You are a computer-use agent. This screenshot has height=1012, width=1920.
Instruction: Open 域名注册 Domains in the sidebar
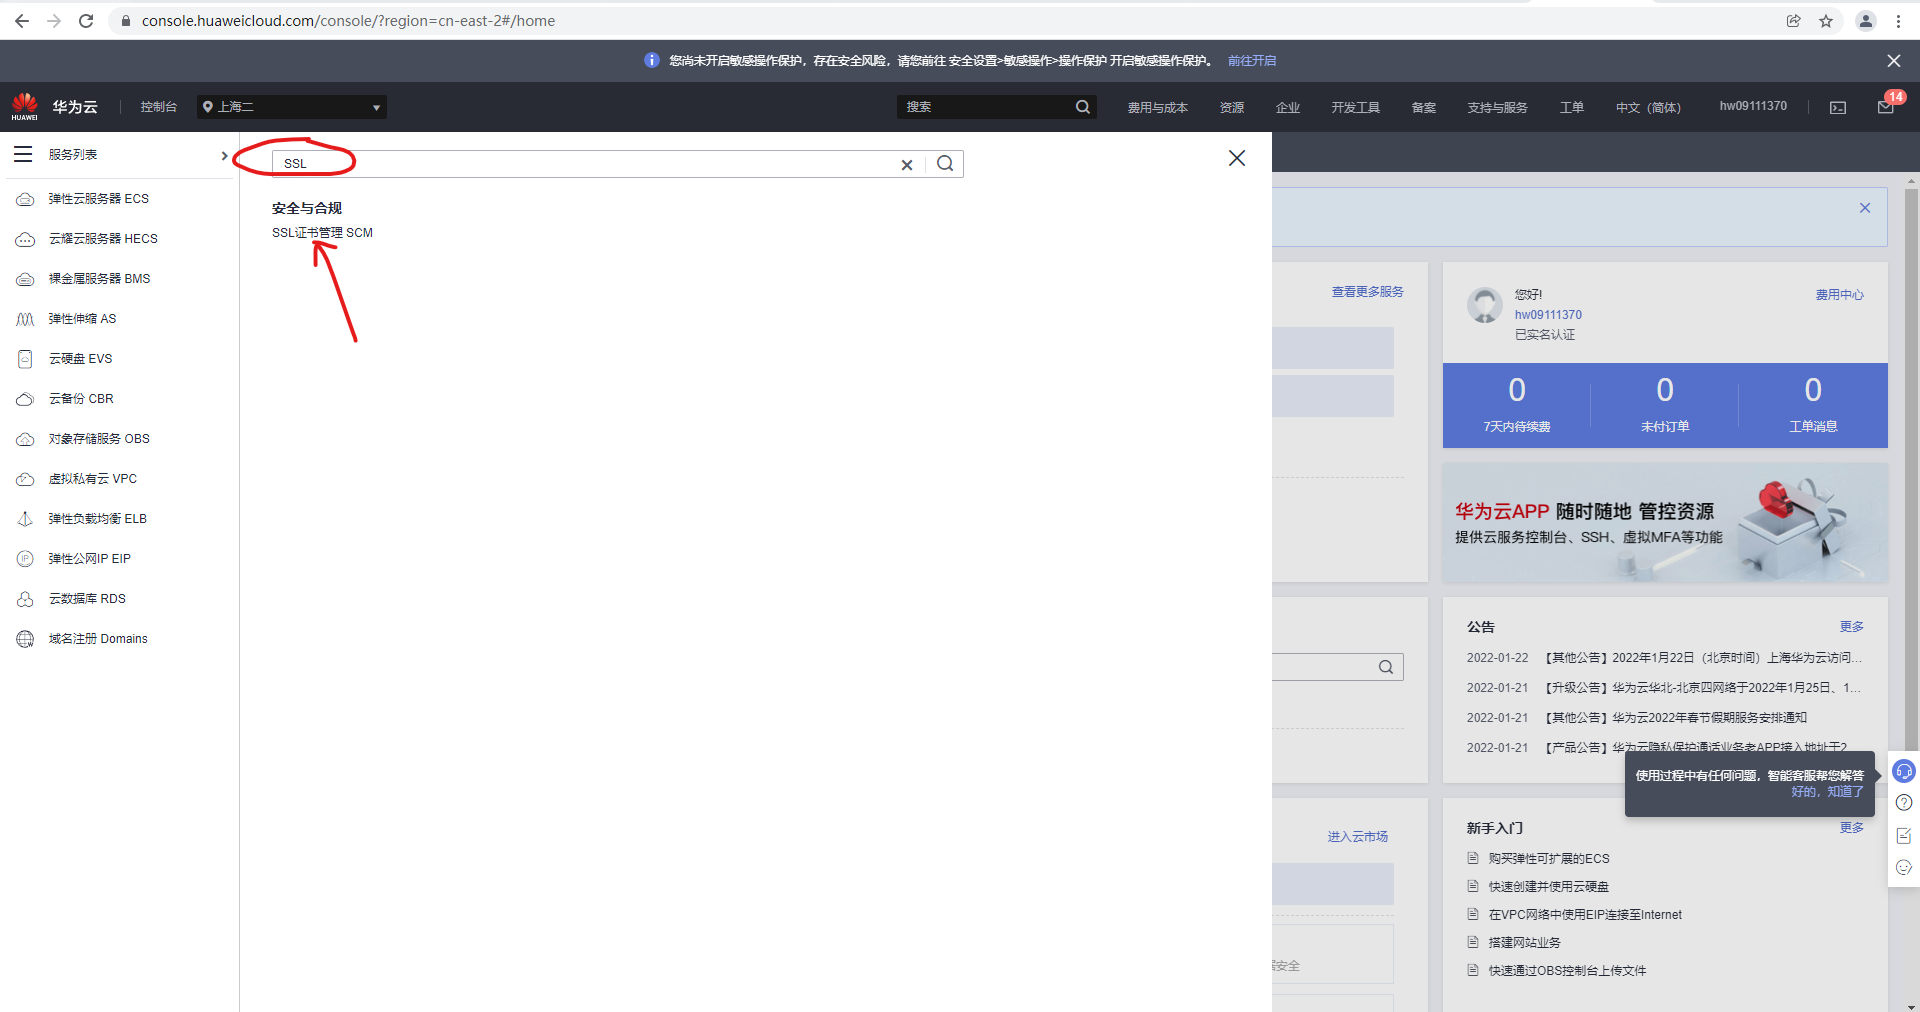tap(98, 639)
